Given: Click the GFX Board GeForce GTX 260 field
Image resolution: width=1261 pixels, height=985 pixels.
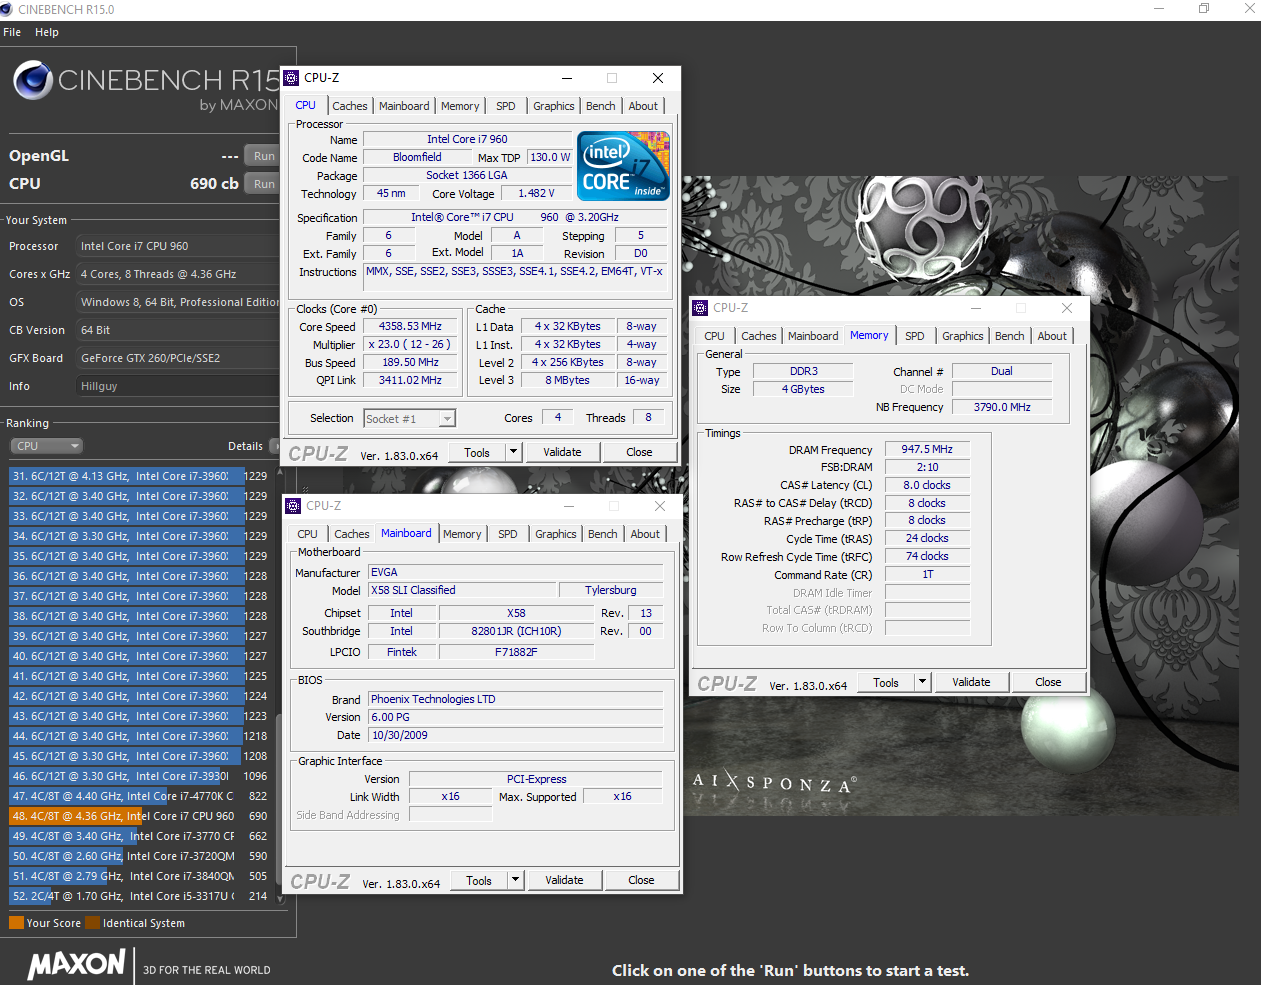Looking at the screenshot, I should 178,358.
